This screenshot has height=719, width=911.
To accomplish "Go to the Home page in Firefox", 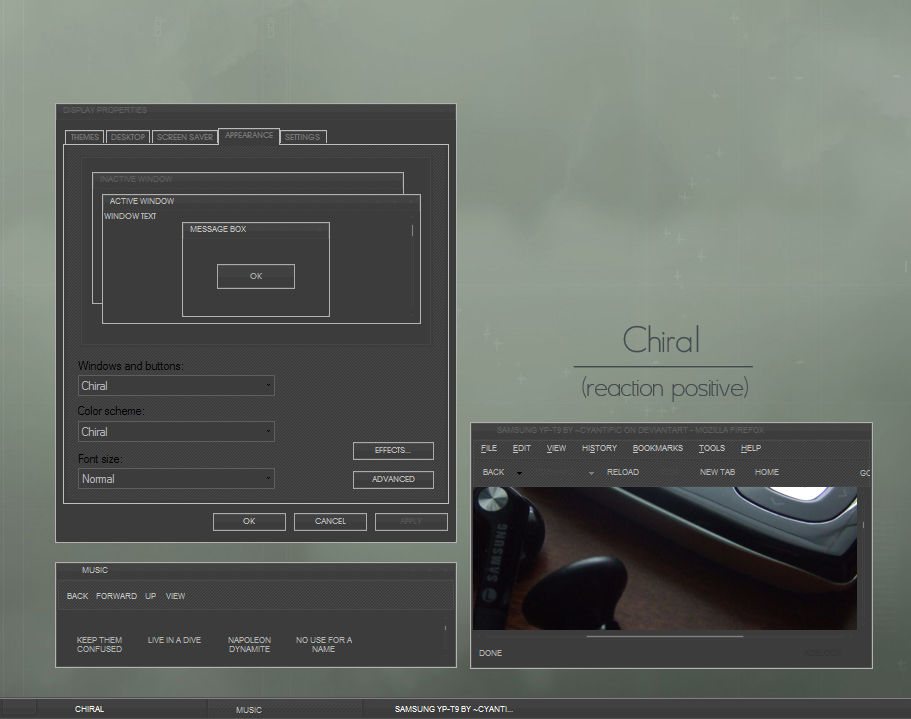I will pyautogui.click(x=766, y=471).
